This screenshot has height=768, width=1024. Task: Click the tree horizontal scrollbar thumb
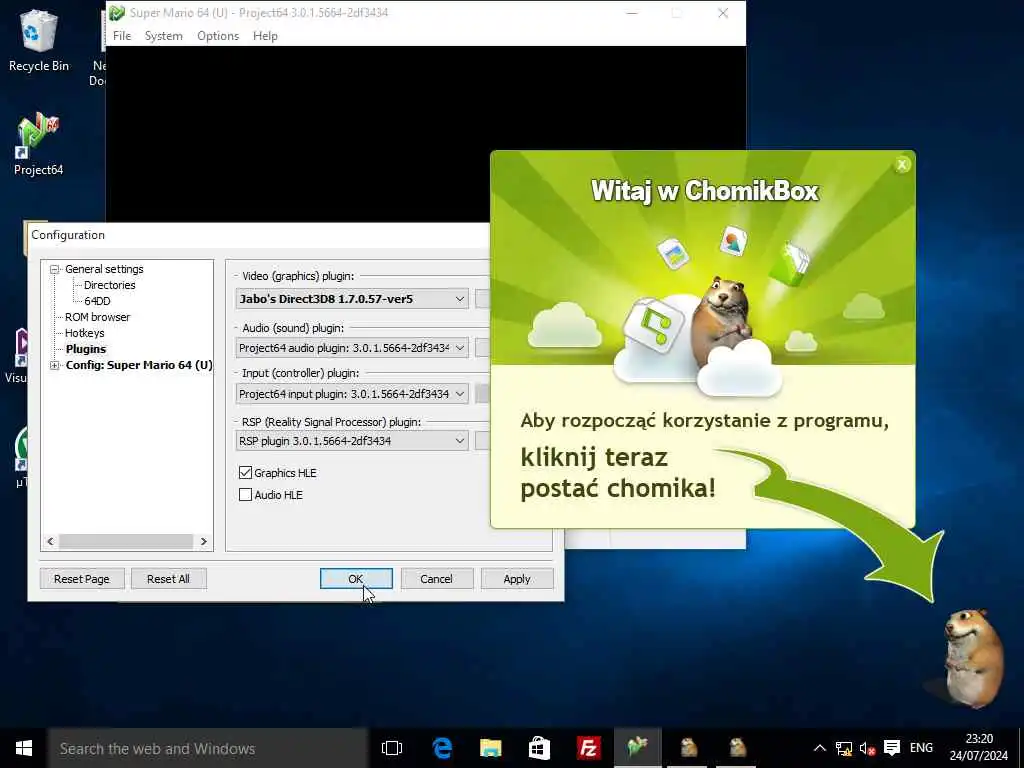tap(126, 541)
